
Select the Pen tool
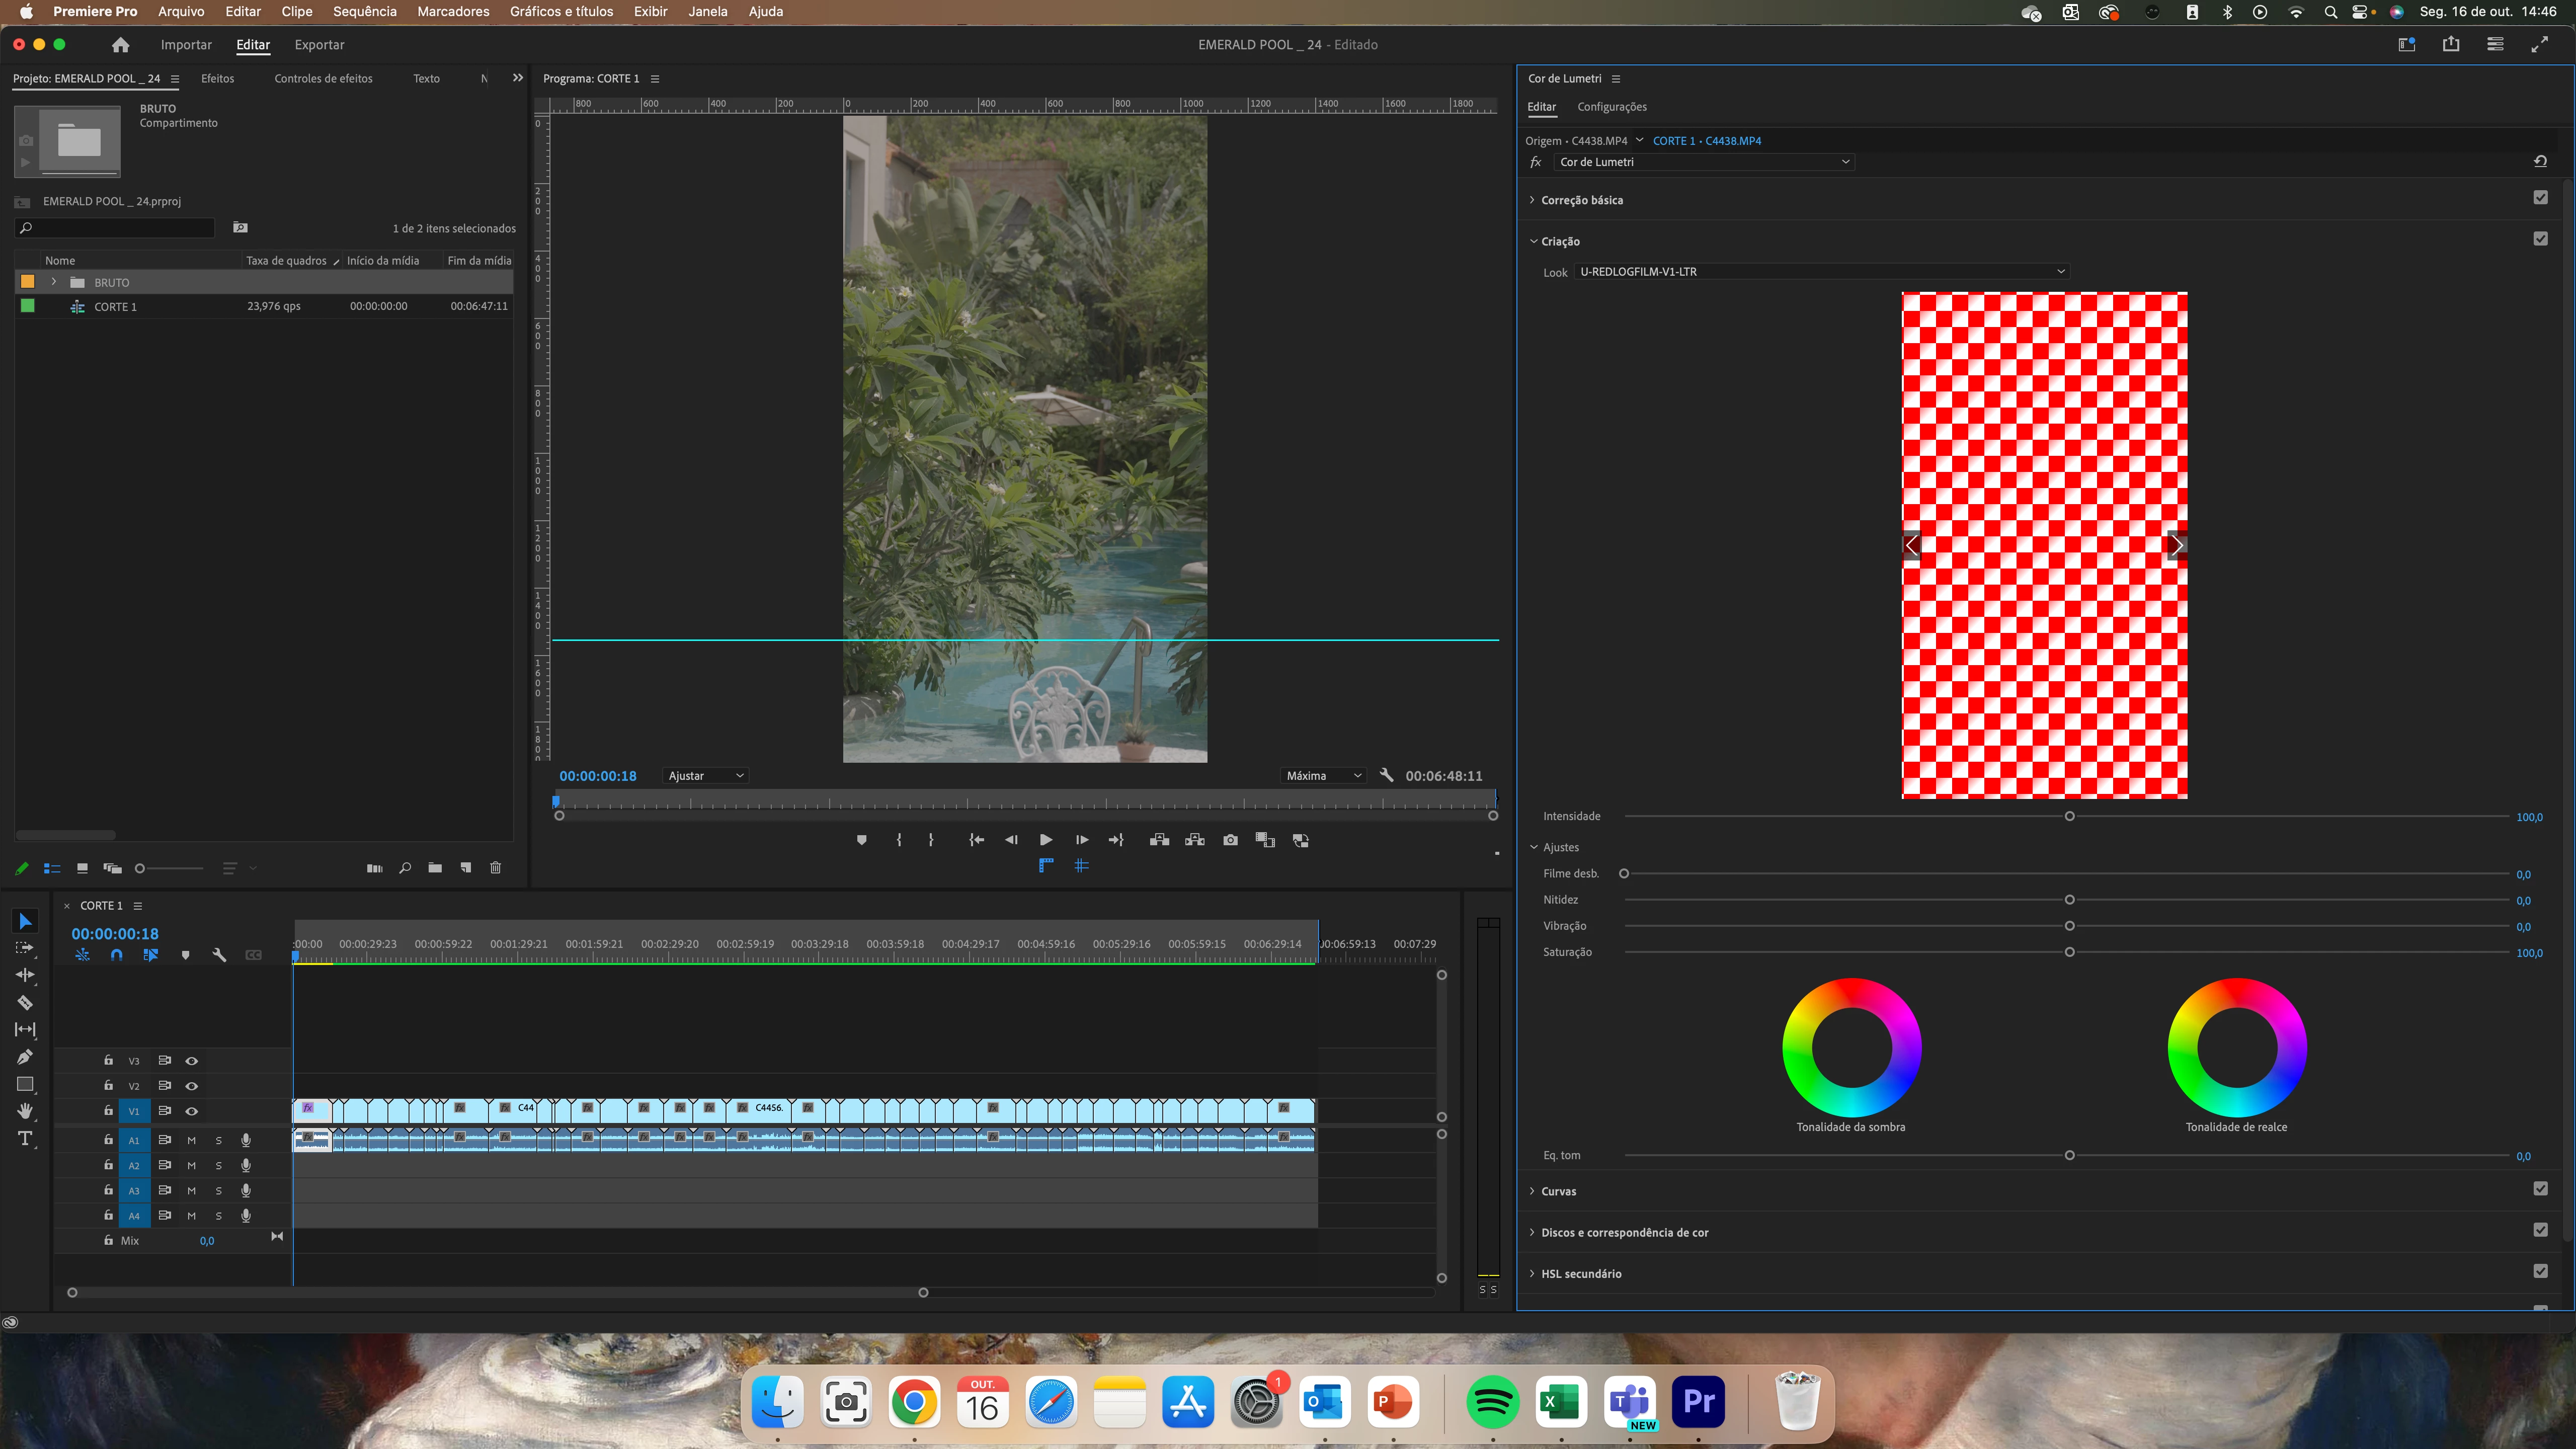[25, 1057]
